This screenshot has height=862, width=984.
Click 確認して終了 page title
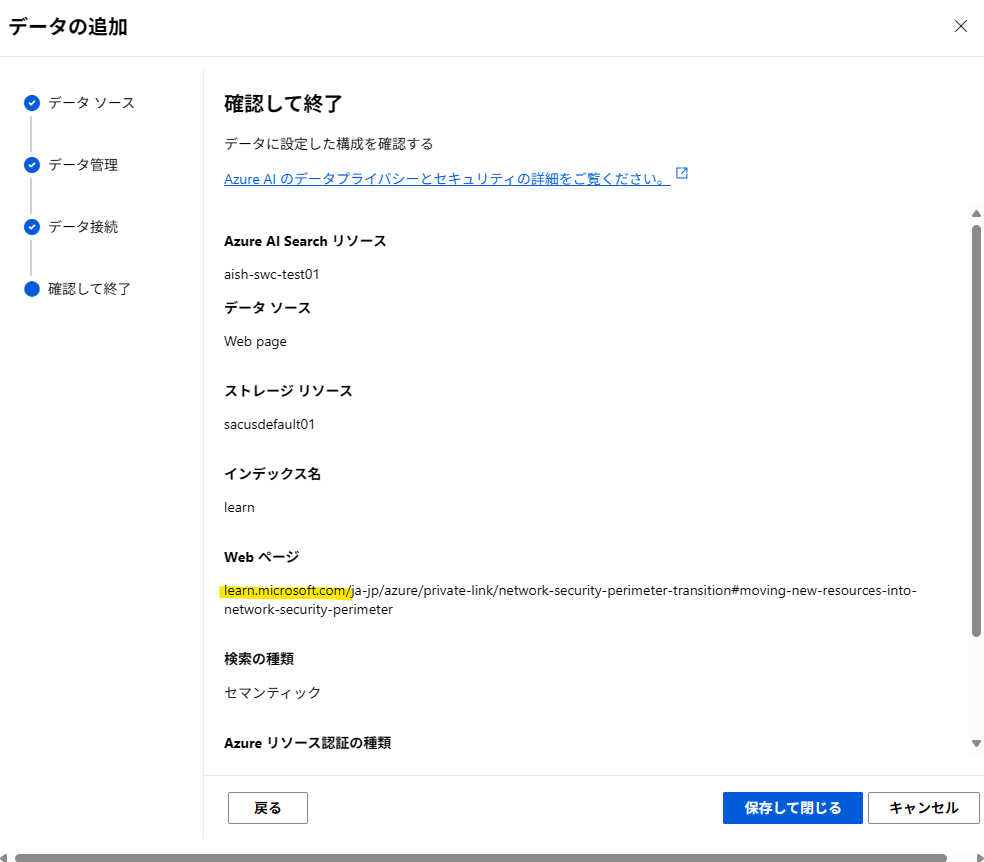[283, 104]
